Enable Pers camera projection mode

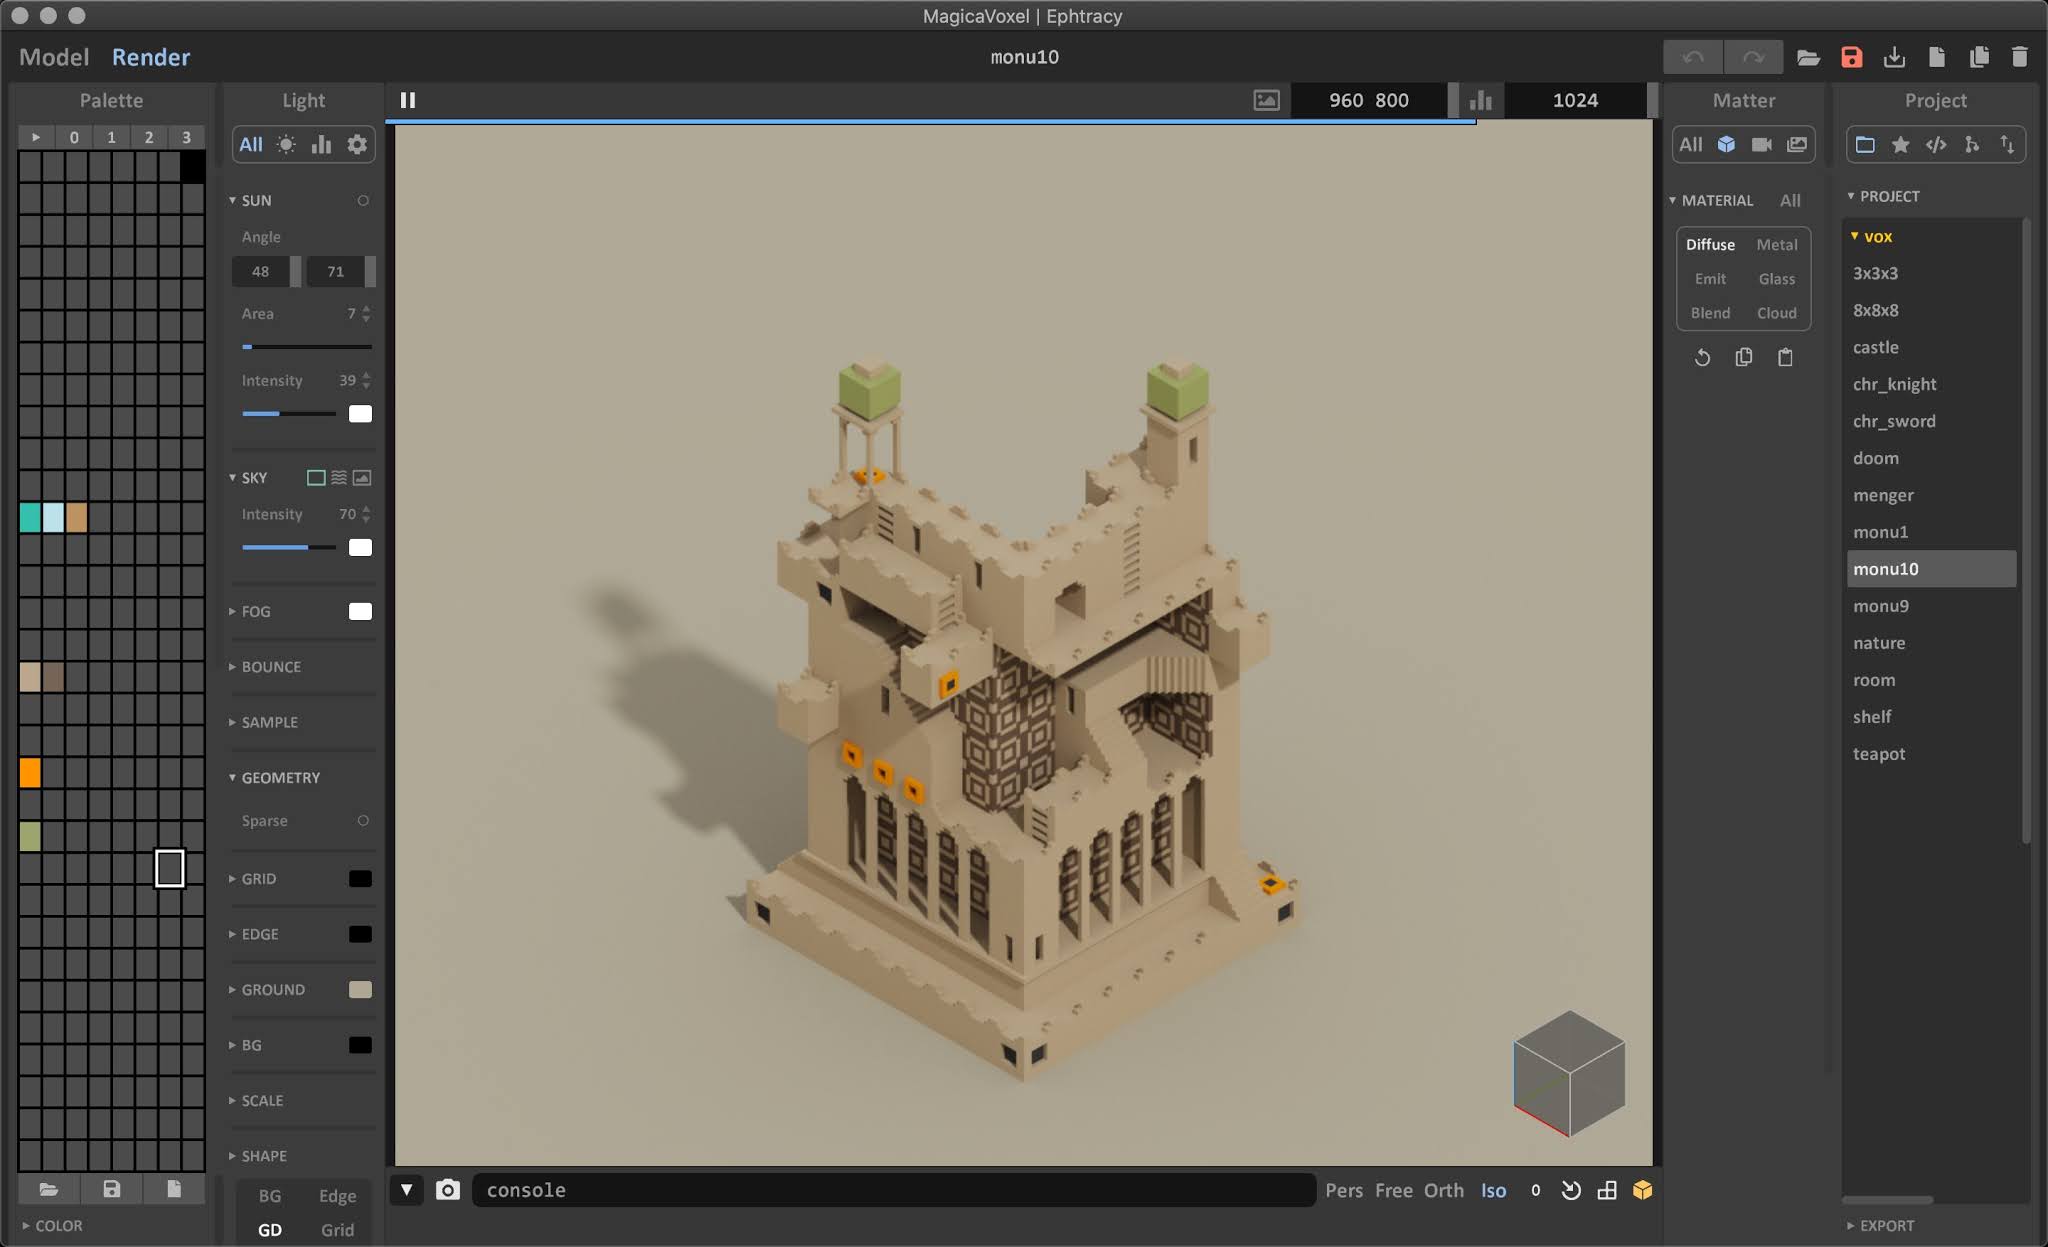point(1343,1190)
